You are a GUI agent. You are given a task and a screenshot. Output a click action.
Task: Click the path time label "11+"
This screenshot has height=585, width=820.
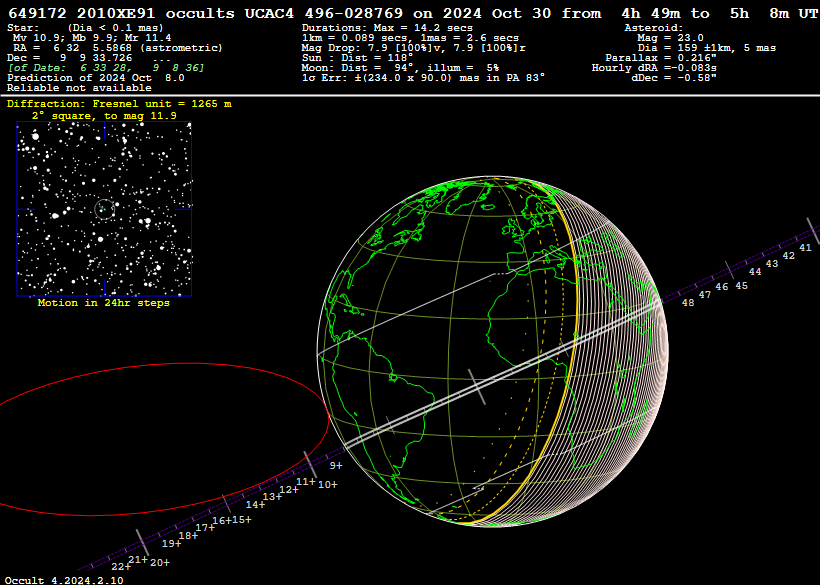pyautogui.click(x=305, y=481)
